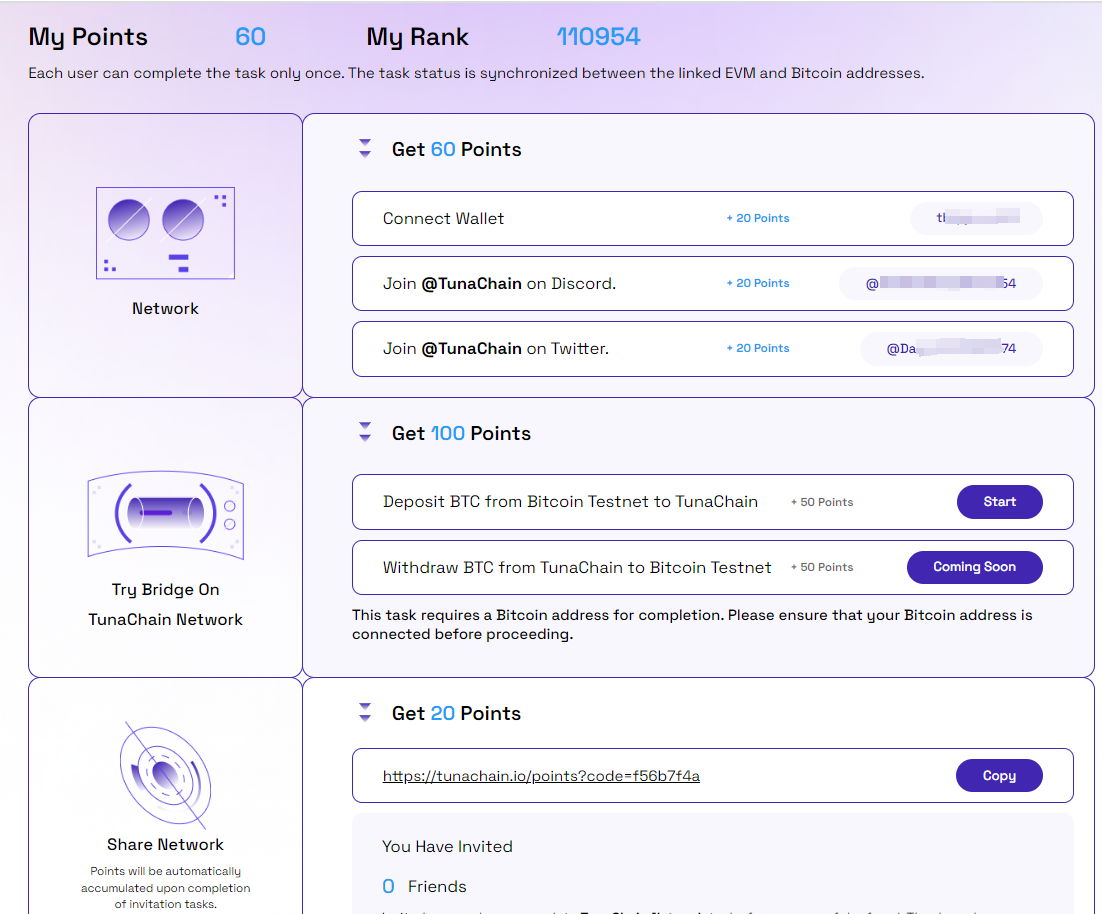Click the My Rank value 110954
Screen dimensions: 1102x914
pos(598,37)
